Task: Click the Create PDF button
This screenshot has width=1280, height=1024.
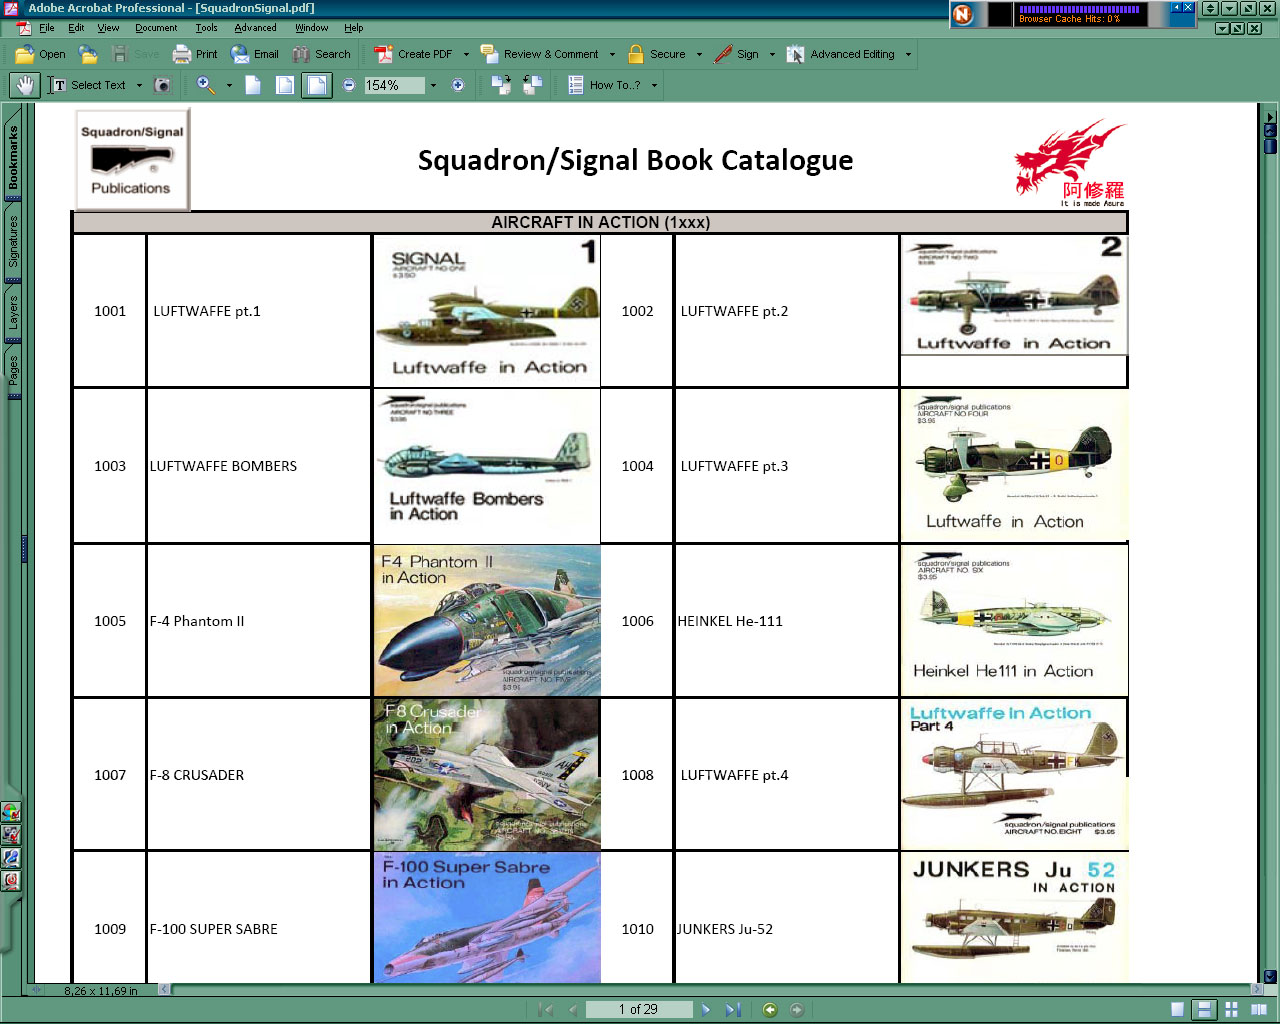Action: click(413, 54)
